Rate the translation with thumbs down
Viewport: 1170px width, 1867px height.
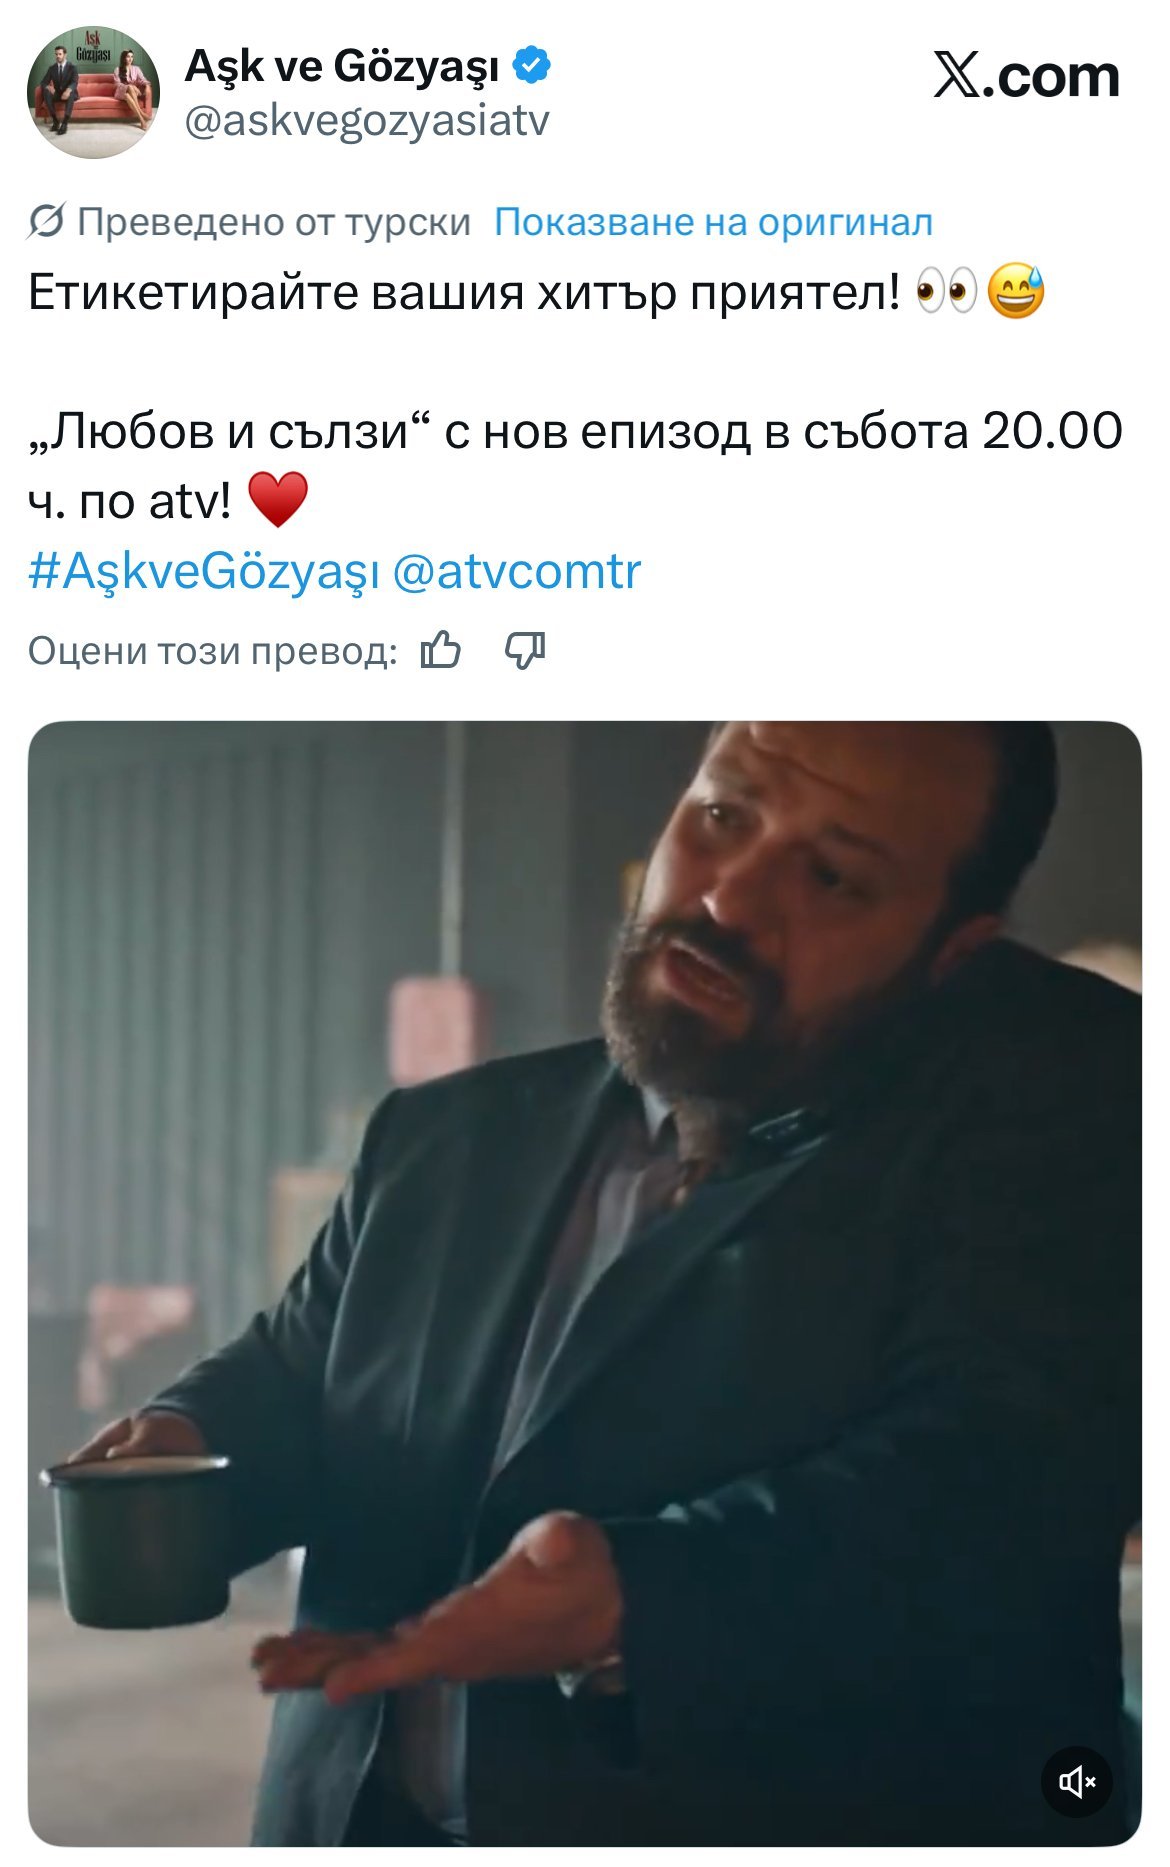click(524, 651)
